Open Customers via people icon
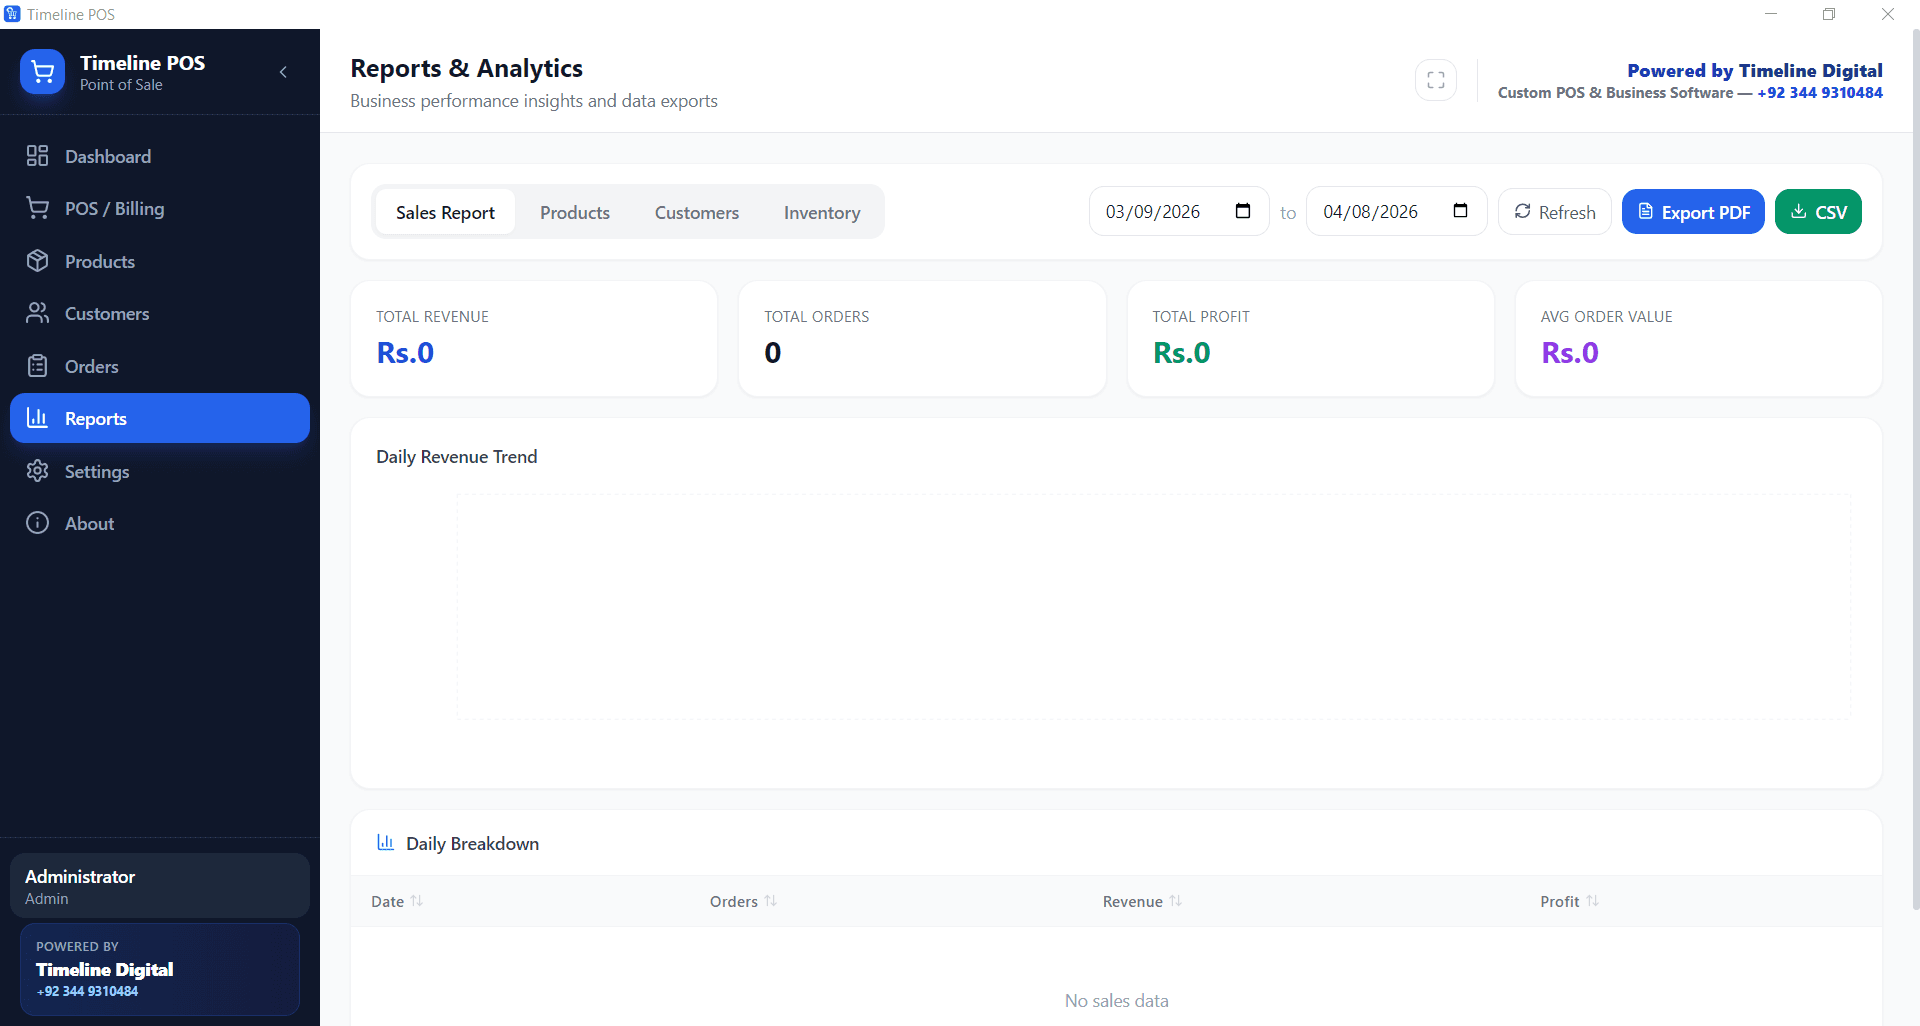This screenshot has width=1920, height=1026. 38,313
